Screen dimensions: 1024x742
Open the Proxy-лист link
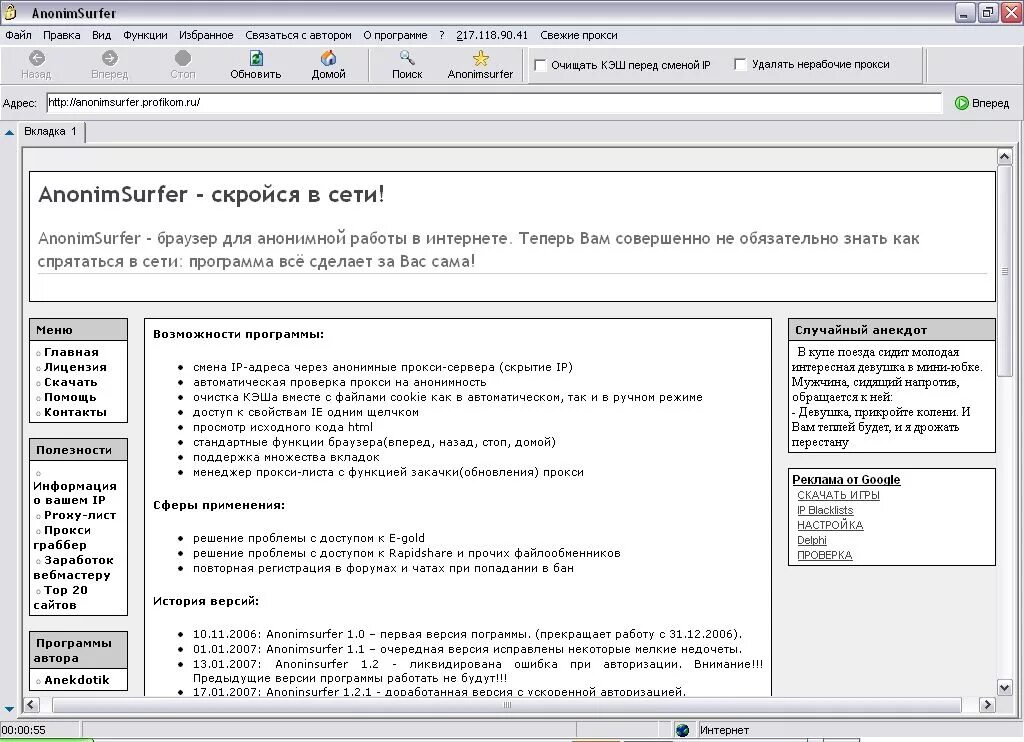pos(80,515)
